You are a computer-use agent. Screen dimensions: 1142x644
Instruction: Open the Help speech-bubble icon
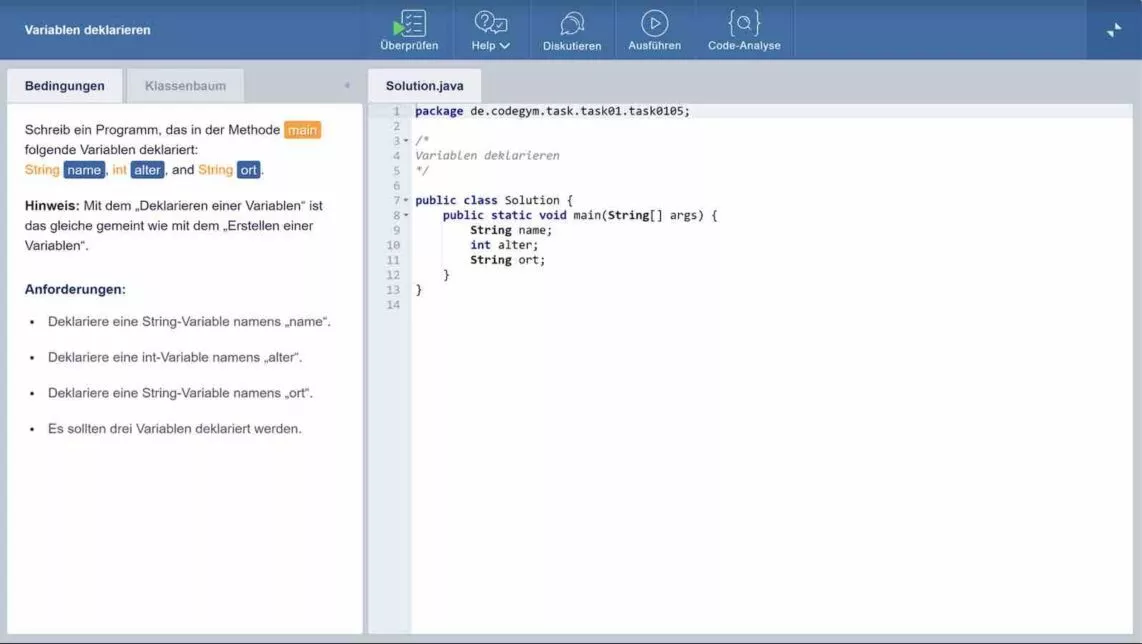tap(491, 23)
